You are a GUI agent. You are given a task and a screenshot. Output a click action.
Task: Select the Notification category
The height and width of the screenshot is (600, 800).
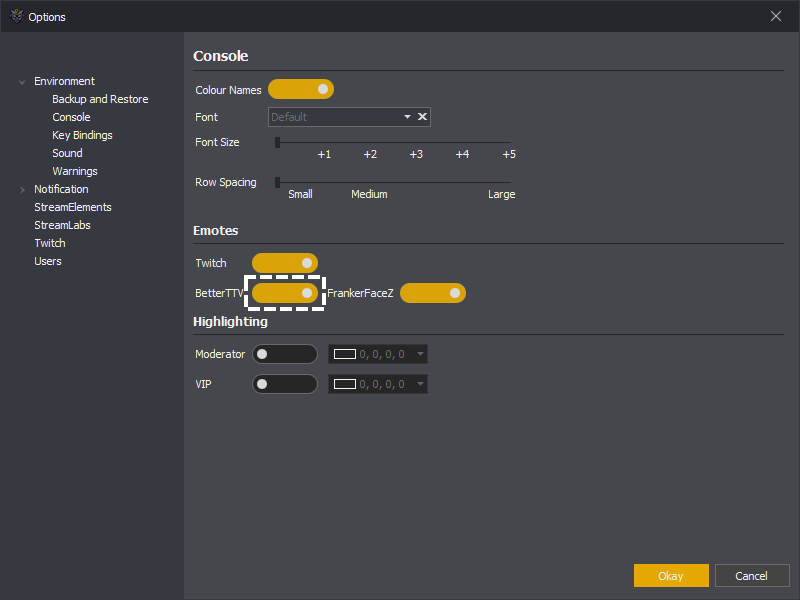(x=61, y=189)
